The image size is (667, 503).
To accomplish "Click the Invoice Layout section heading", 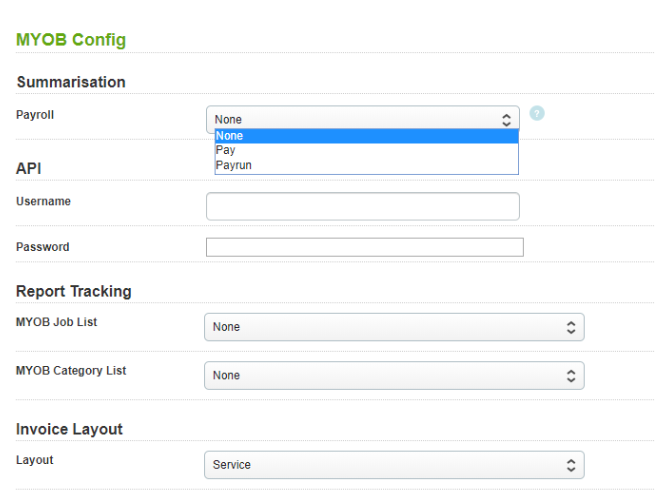I will (x=69, y=429).
